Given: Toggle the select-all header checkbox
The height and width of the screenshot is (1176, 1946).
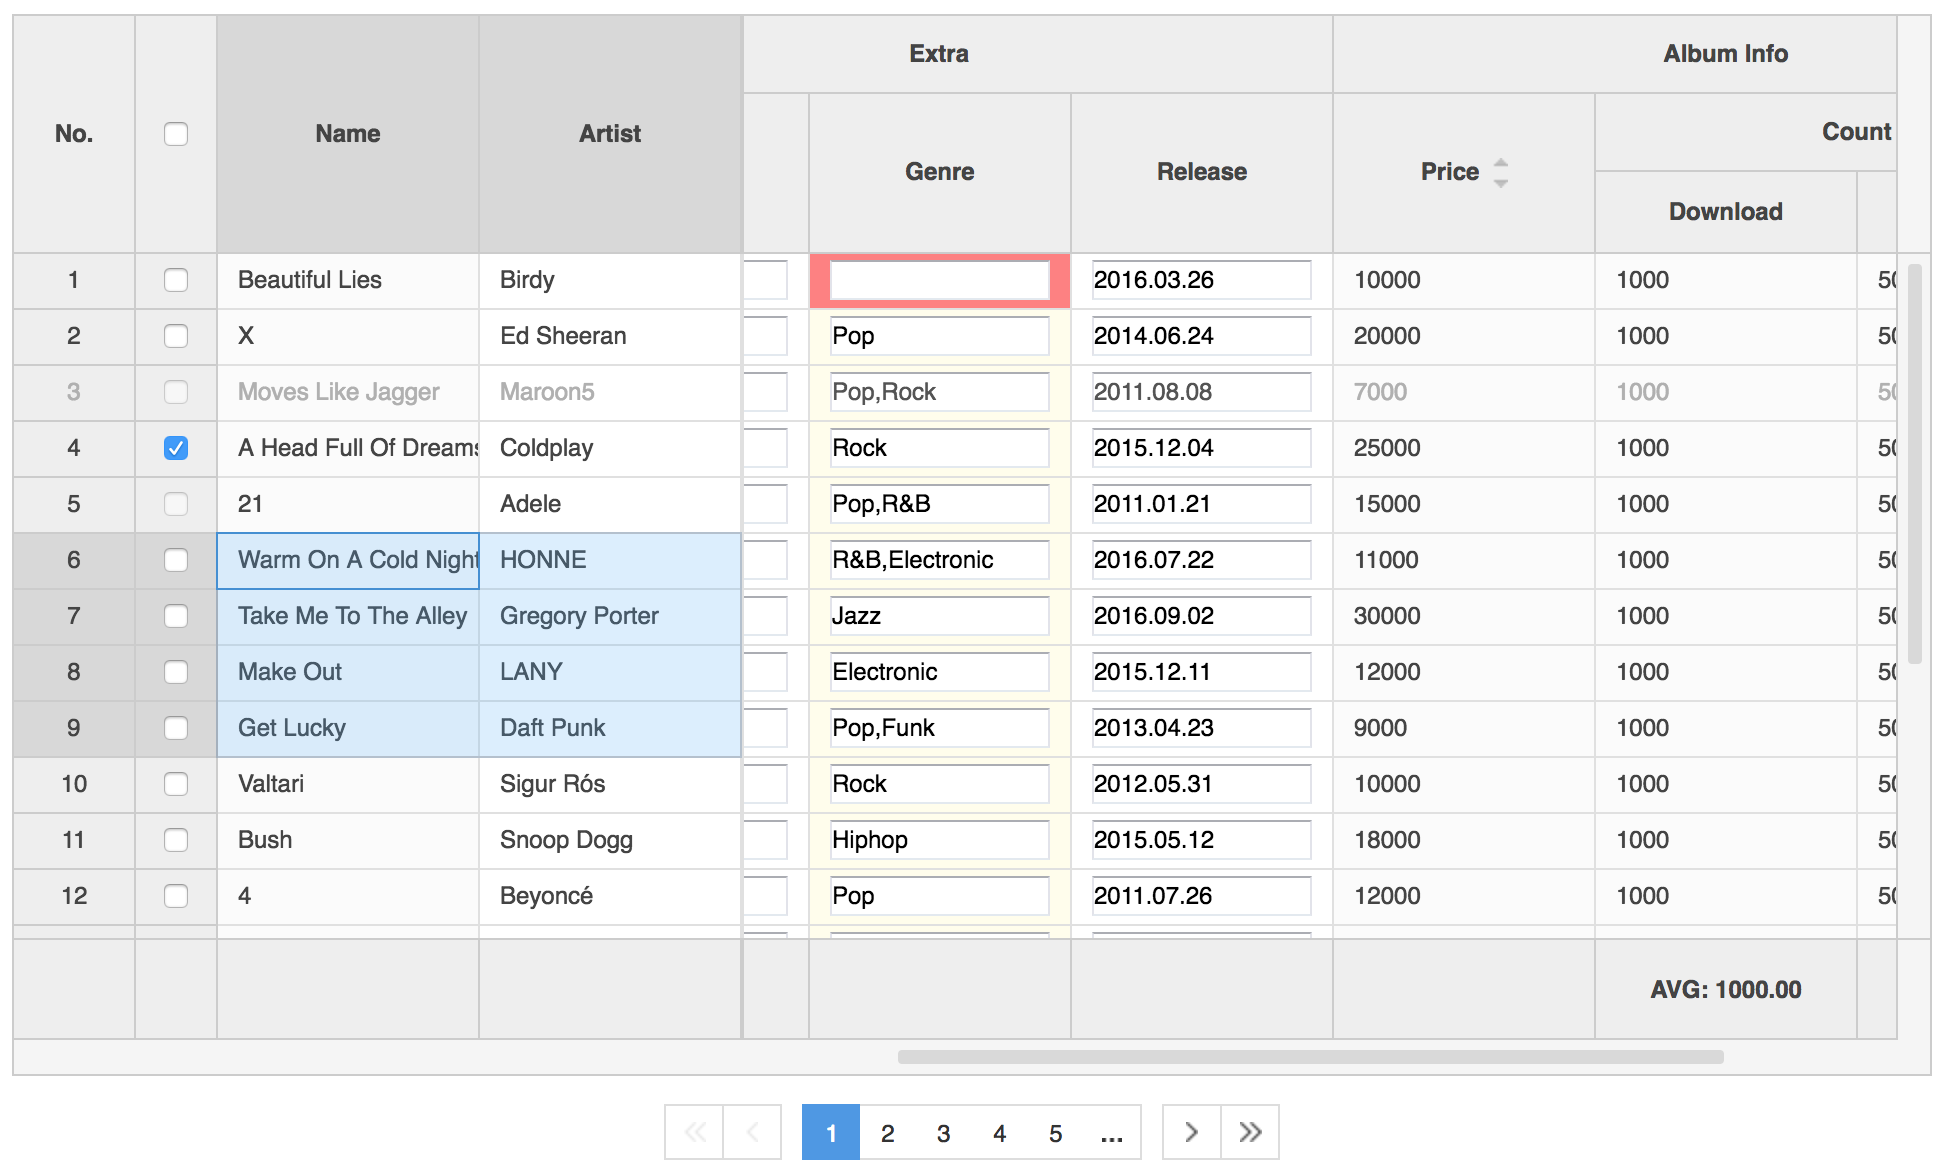Looking at the screenshot, I should pyautogui.click(x=176, y=134).
